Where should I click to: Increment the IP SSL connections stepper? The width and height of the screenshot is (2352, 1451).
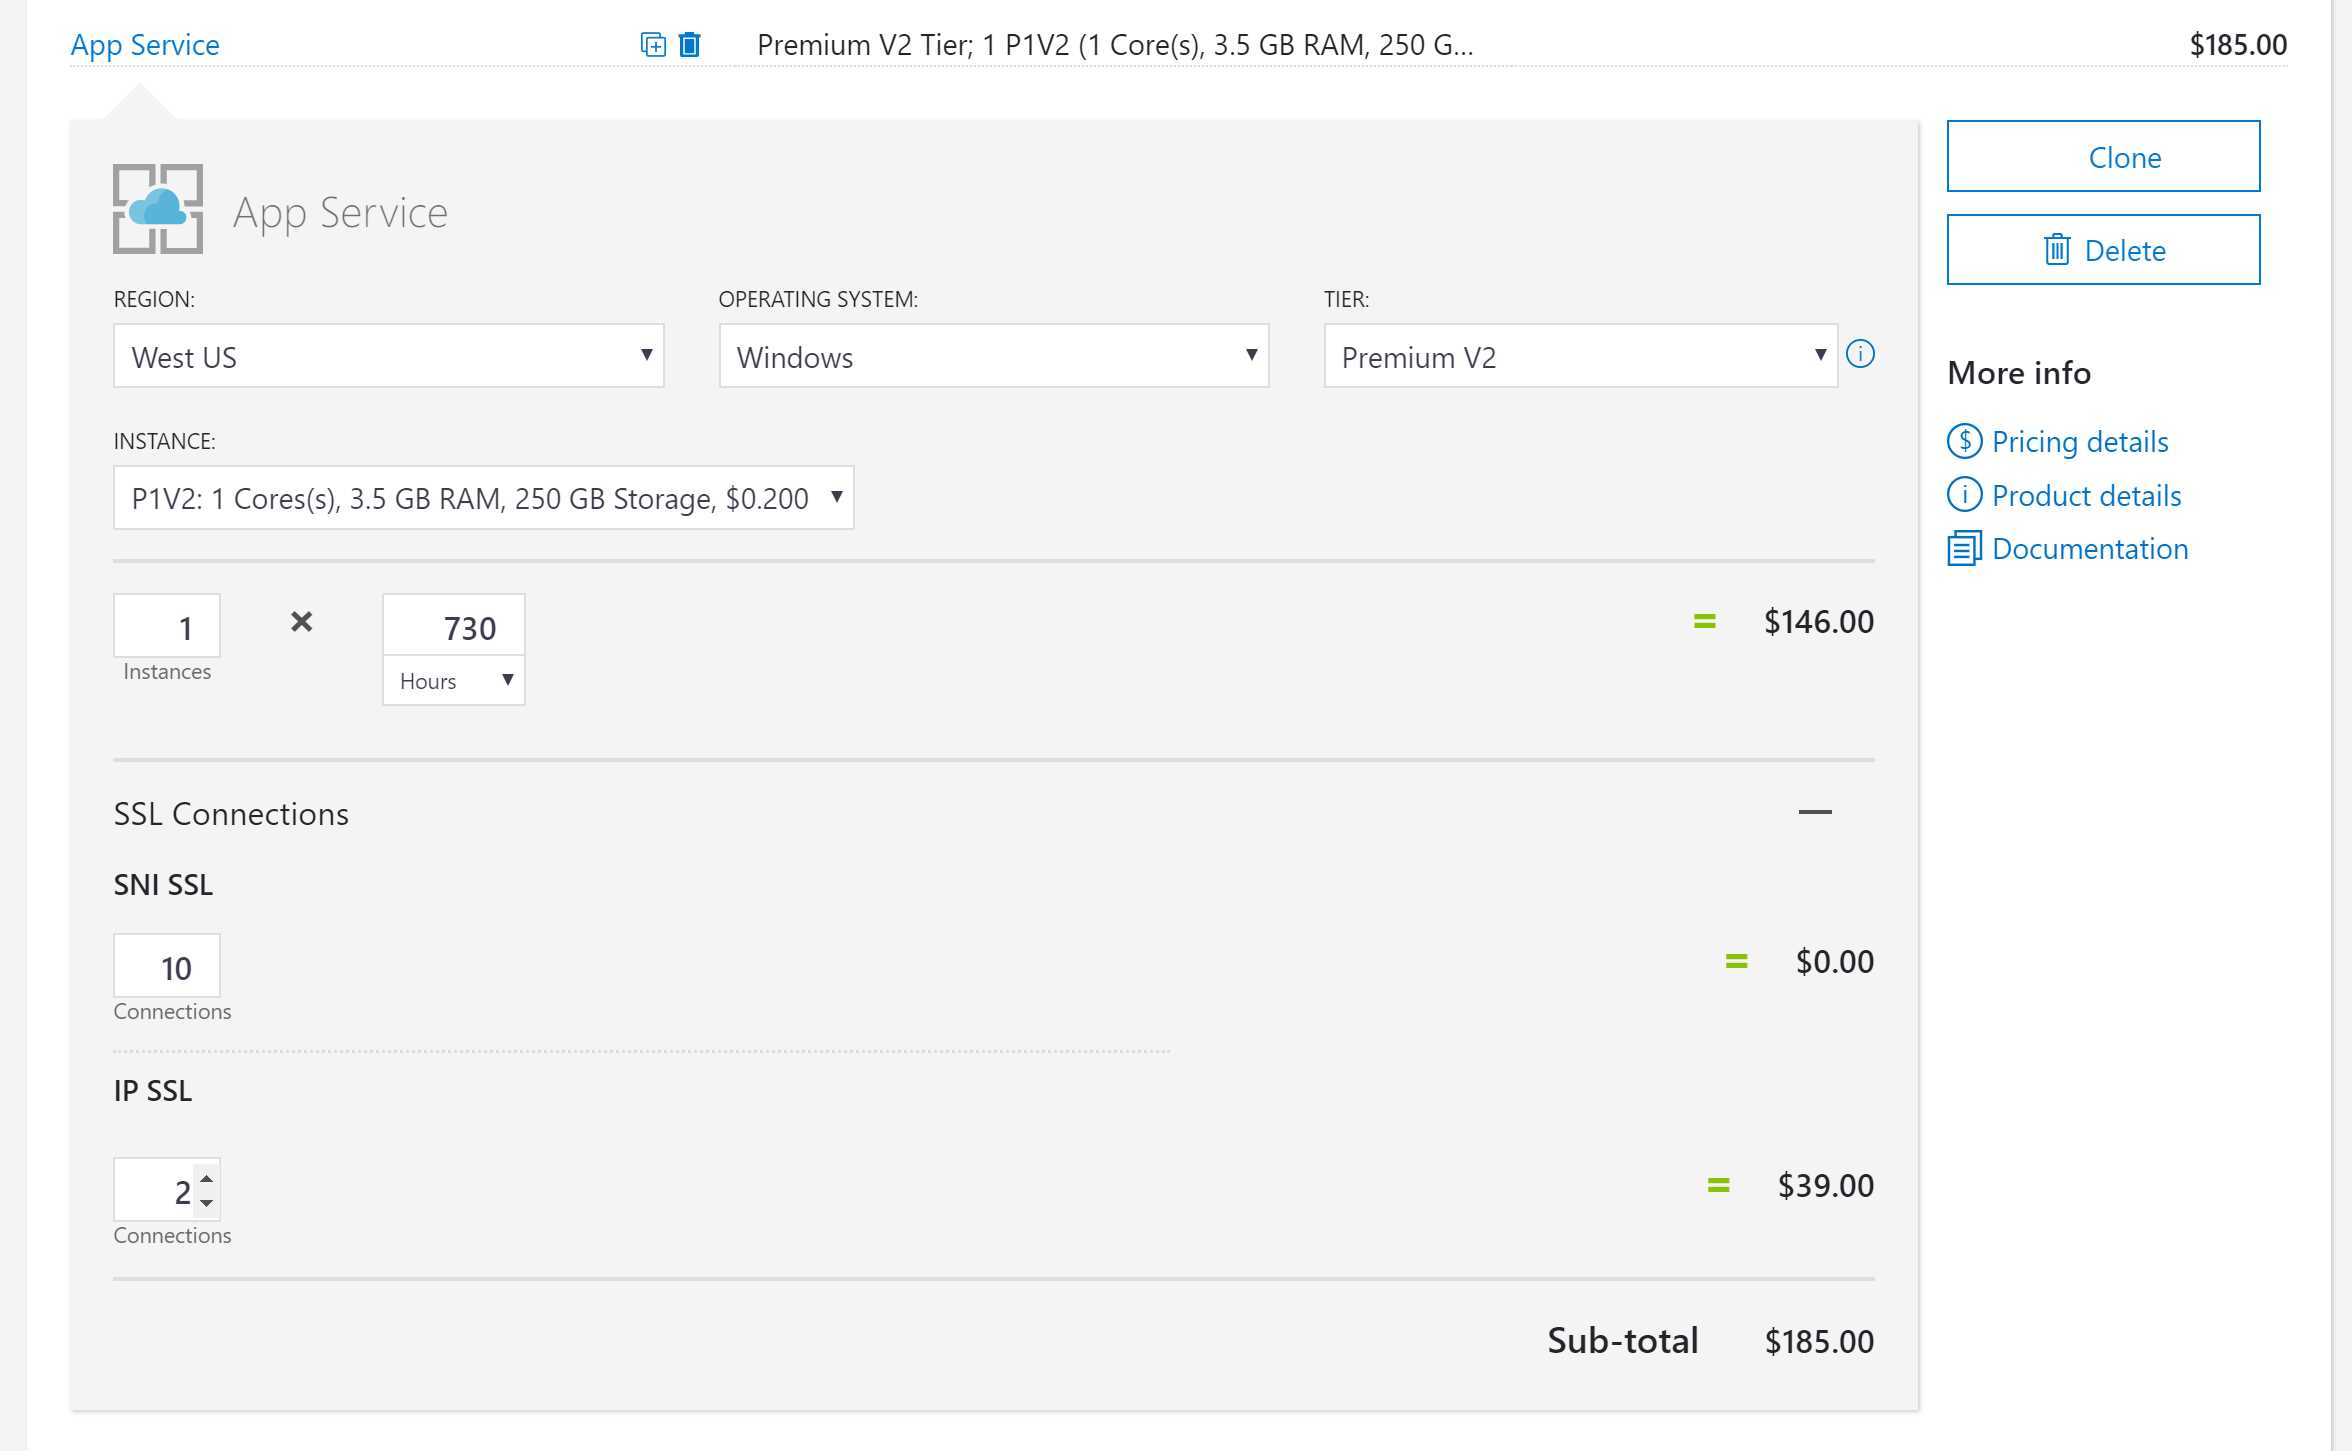(206, 1178)
